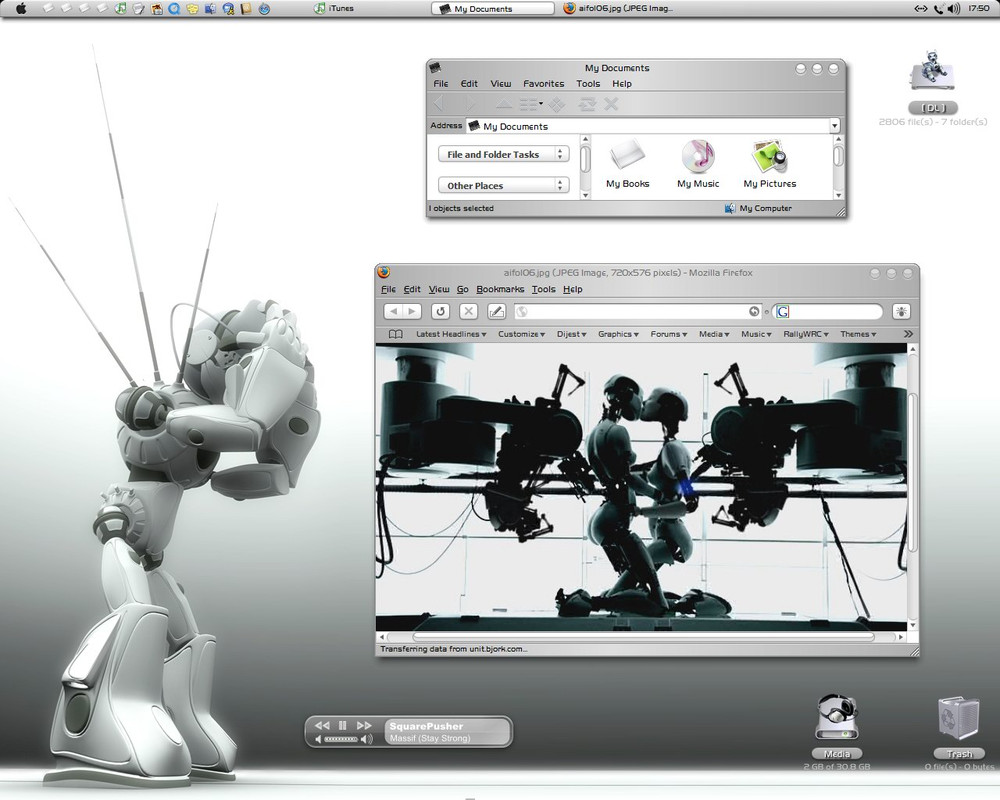Open Tools menu in My Documents window
The width and height of the screenshot is (1000, 800).
click(588, 84)
